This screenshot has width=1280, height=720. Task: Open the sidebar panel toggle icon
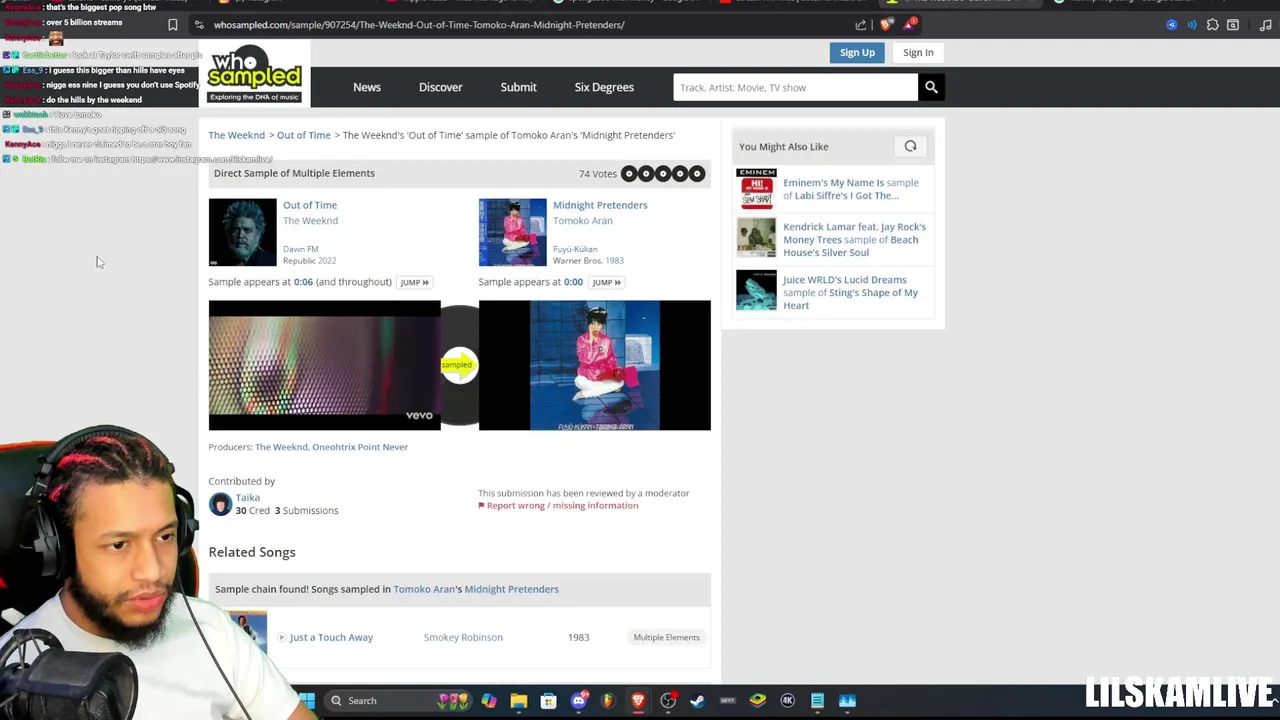coord(1233,25)
